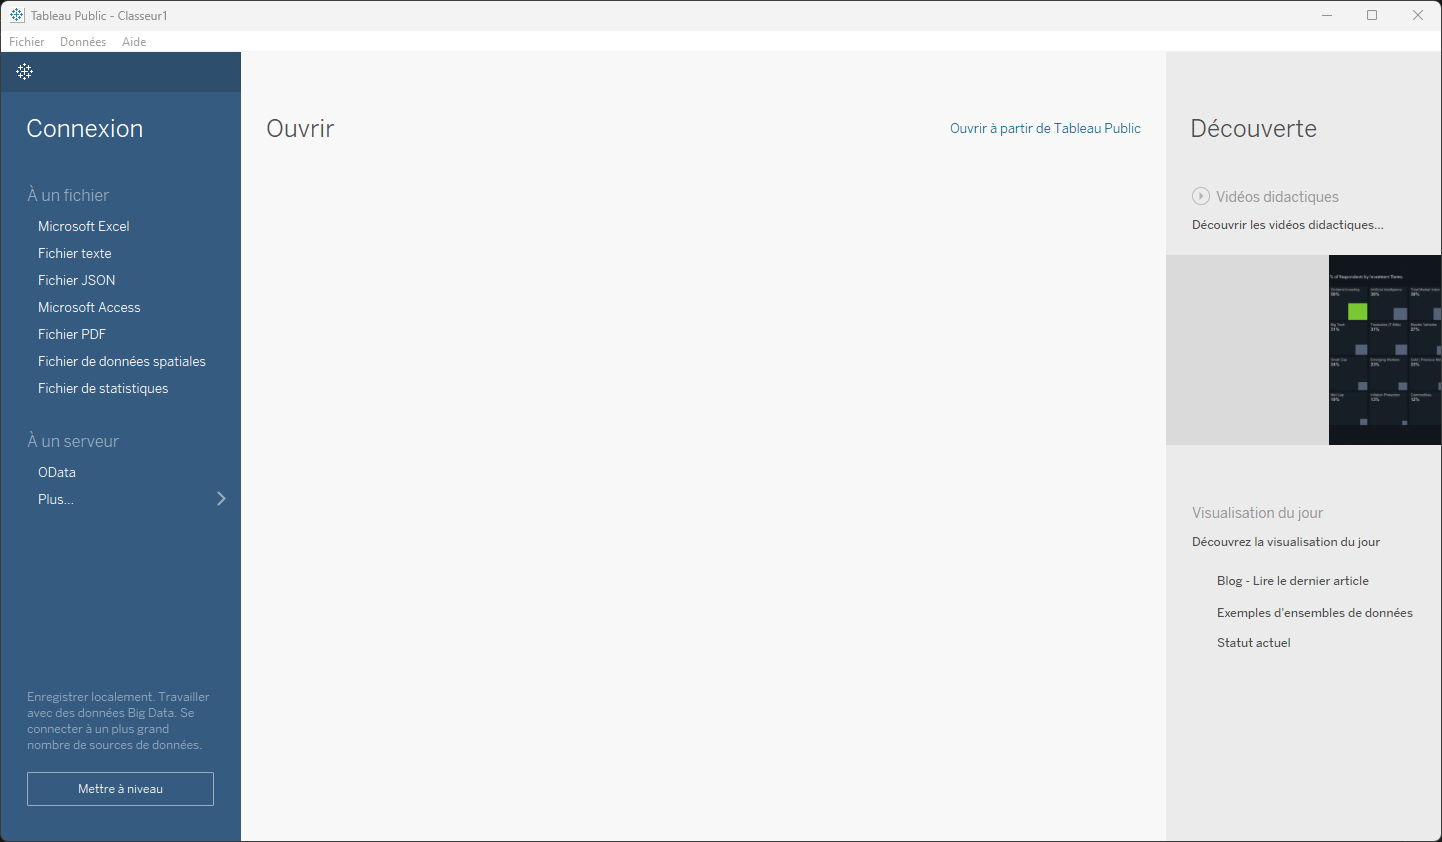Screen dimensions: 1442x842
Task: Open Exemples d'ensembles de données link
Action: point(1315,613)
